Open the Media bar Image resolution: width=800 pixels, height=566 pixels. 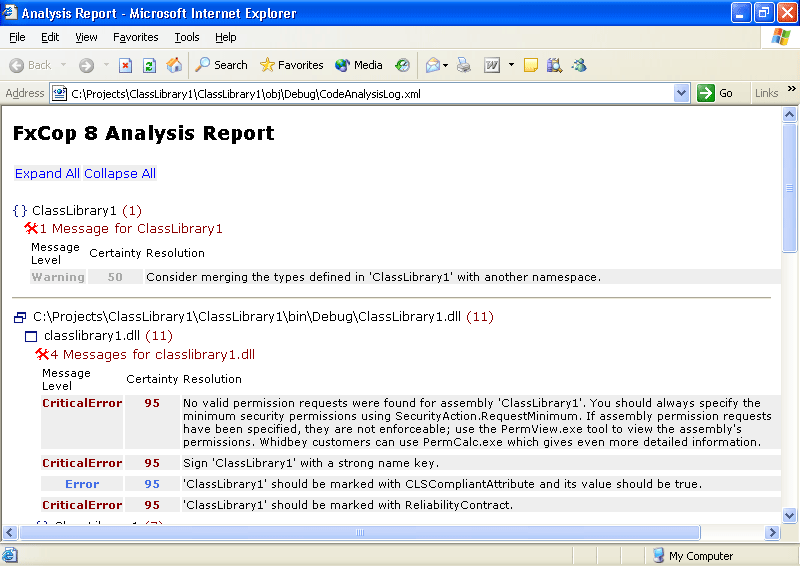pos(359,65)
